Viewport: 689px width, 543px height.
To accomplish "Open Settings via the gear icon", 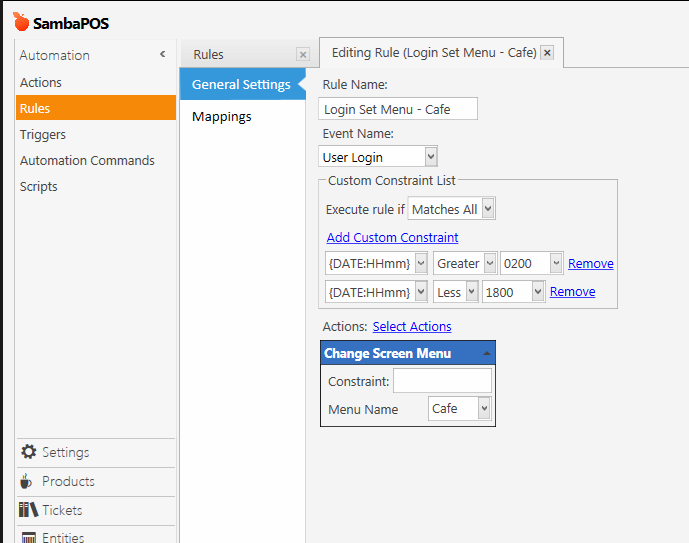I will [29, 452].
